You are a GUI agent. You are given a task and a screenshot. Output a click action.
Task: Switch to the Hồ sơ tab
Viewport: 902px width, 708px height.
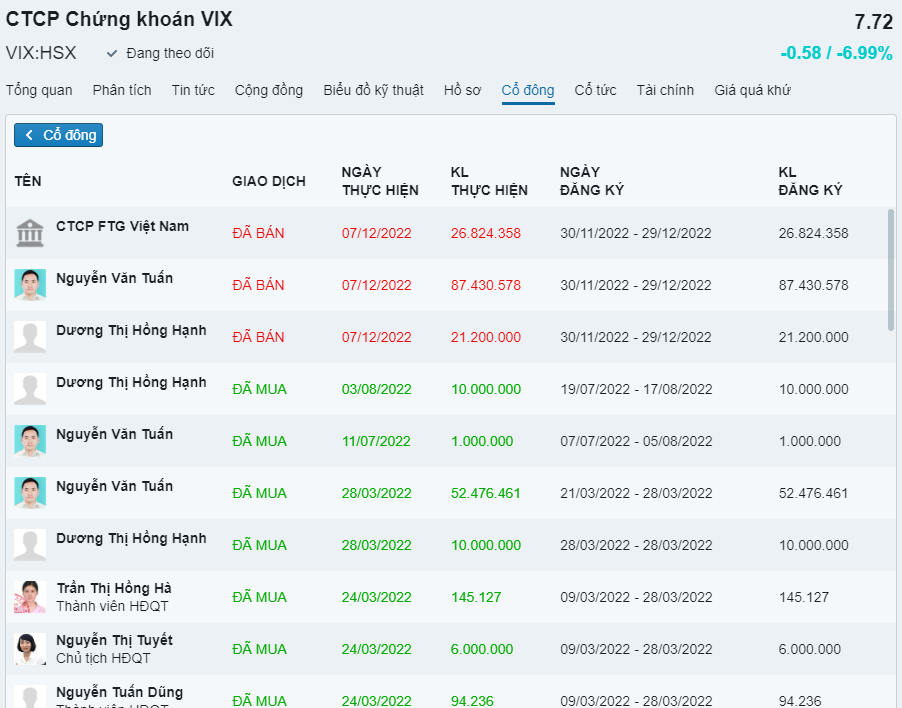click(x=463, y=90)
